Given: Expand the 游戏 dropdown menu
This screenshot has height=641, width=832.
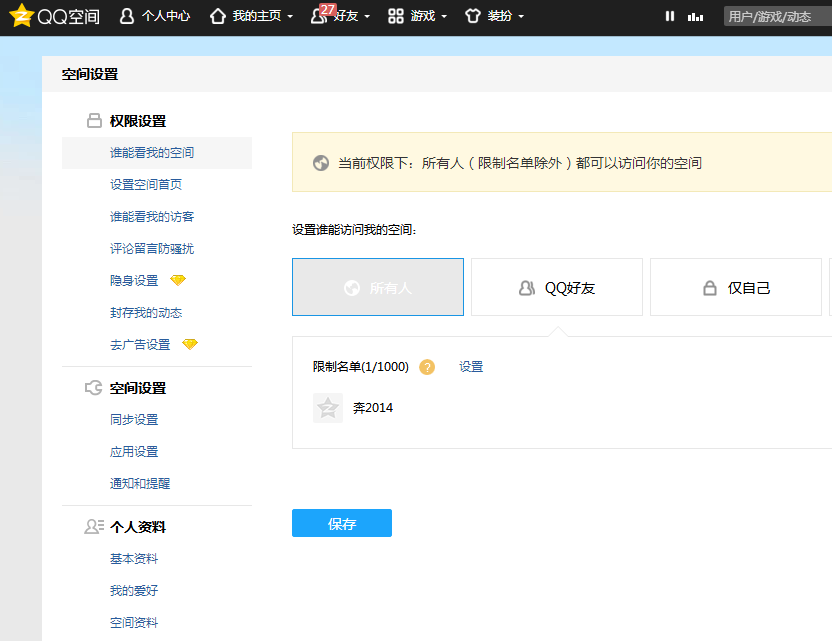Looking at the screenshot, I should click(x=417, y=16).
